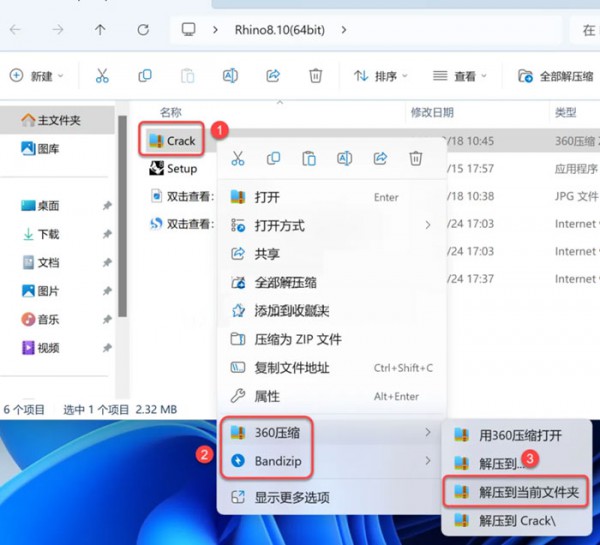Delete using the context menu trash icon
Image resolution: width=600 pixels, height=545 pixels.
click(x=416, y=158)
